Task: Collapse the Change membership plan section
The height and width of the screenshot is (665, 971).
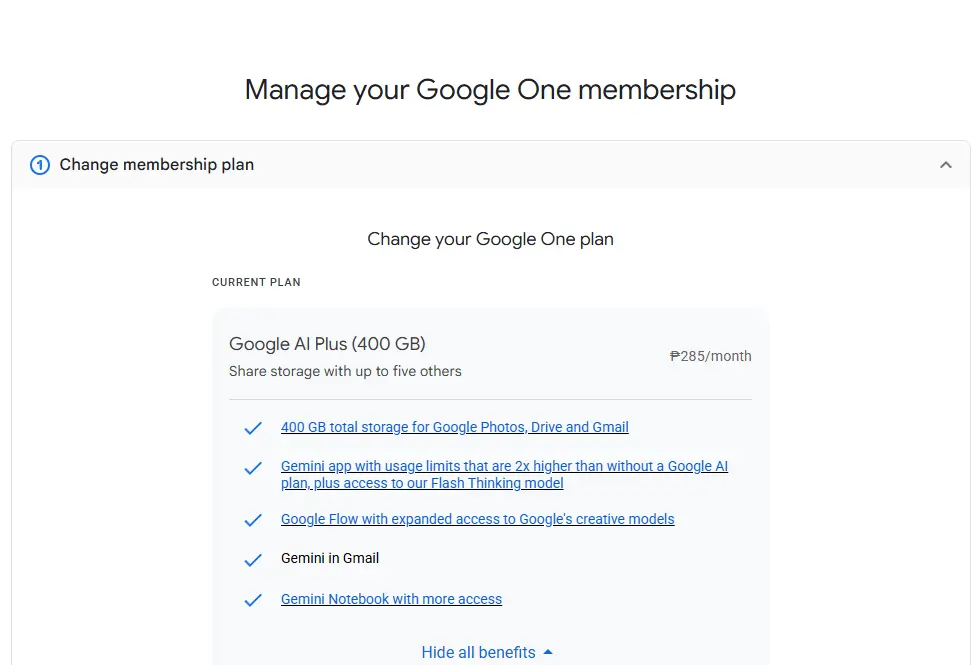Action: (x=946, y=165)
